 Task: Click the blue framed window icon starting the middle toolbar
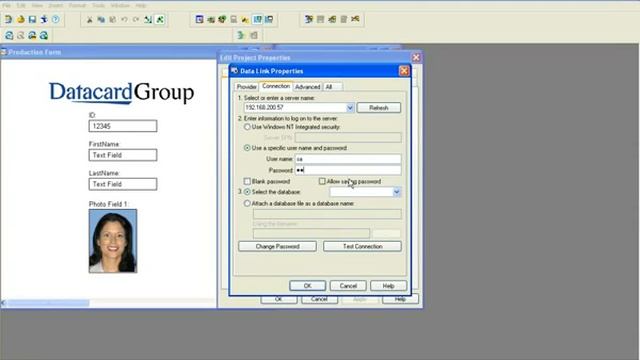click(x=199, y=19)
